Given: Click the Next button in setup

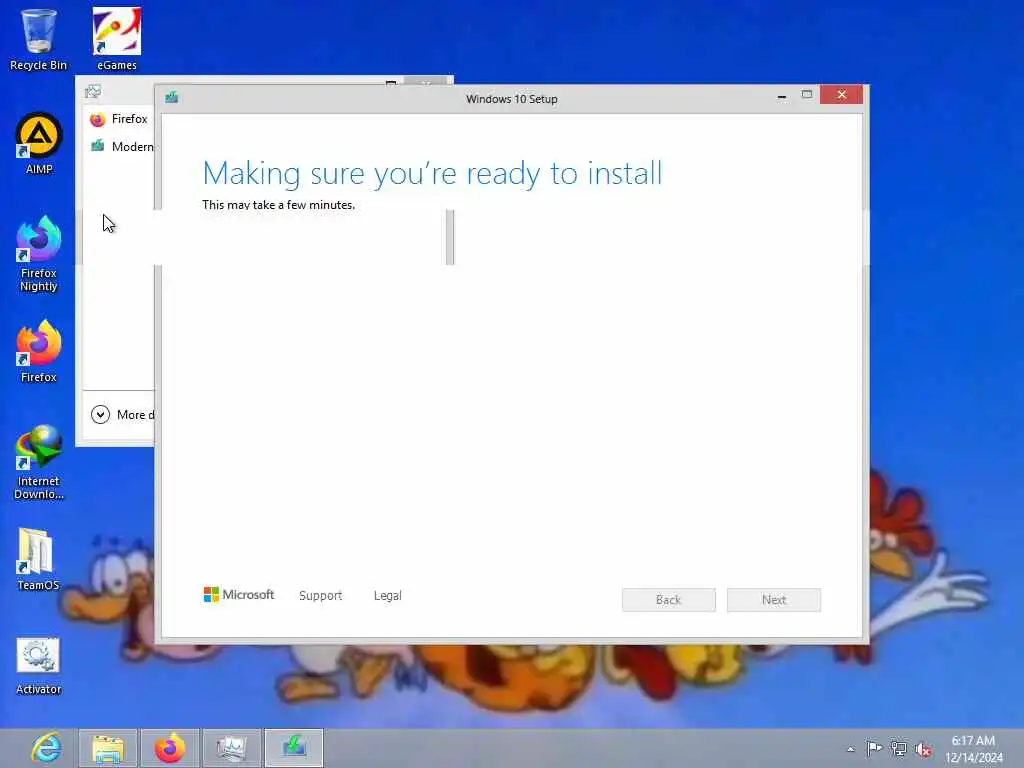Looking at the screenshot, I should [x=774, y=600].
